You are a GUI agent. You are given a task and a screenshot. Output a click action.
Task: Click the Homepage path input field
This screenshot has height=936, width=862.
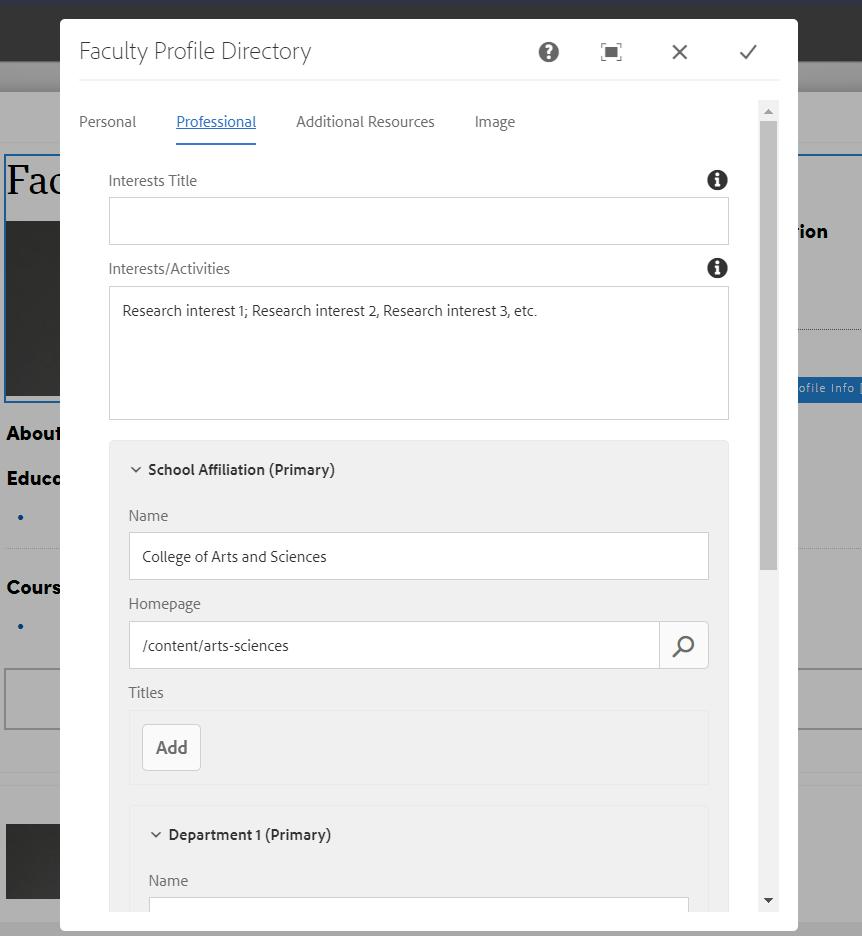click(394, 646)
